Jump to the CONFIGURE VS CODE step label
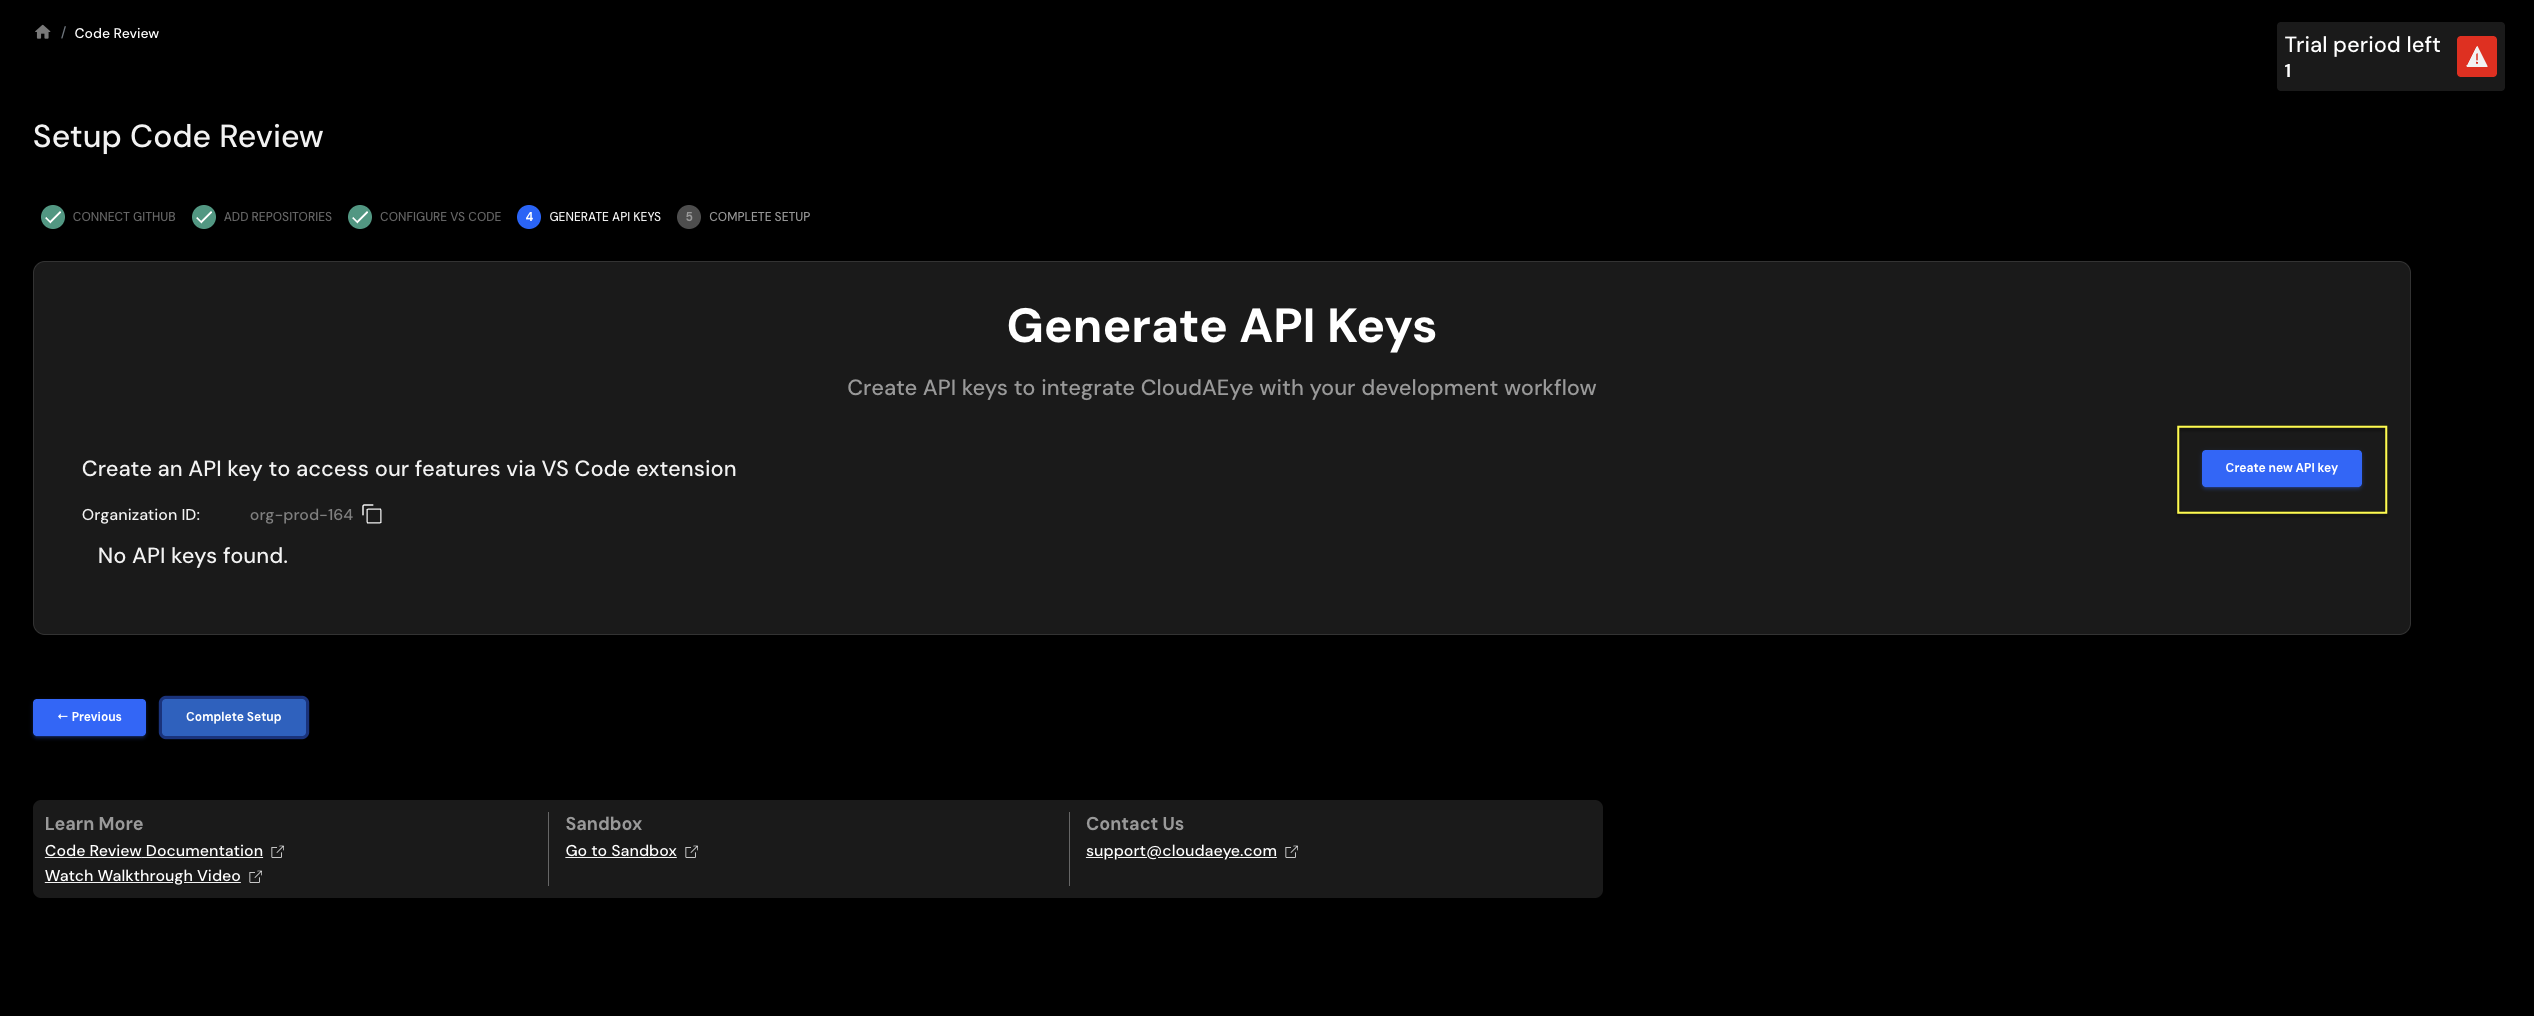This screenshot has height=1016, width=2534. [x=440, y=217]
